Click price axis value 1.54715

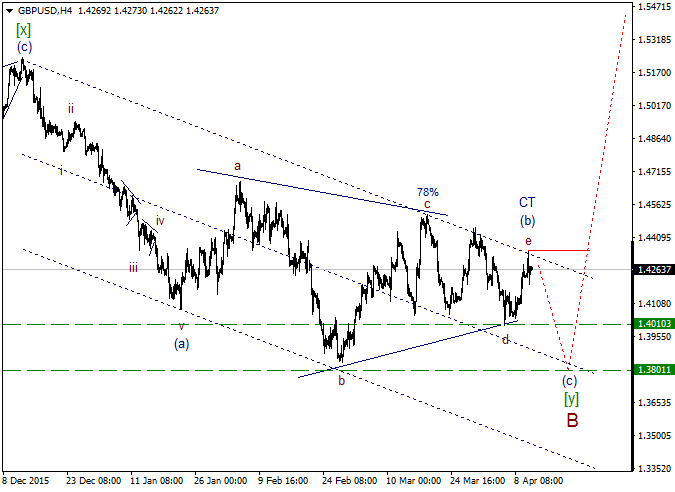[654, 6]
